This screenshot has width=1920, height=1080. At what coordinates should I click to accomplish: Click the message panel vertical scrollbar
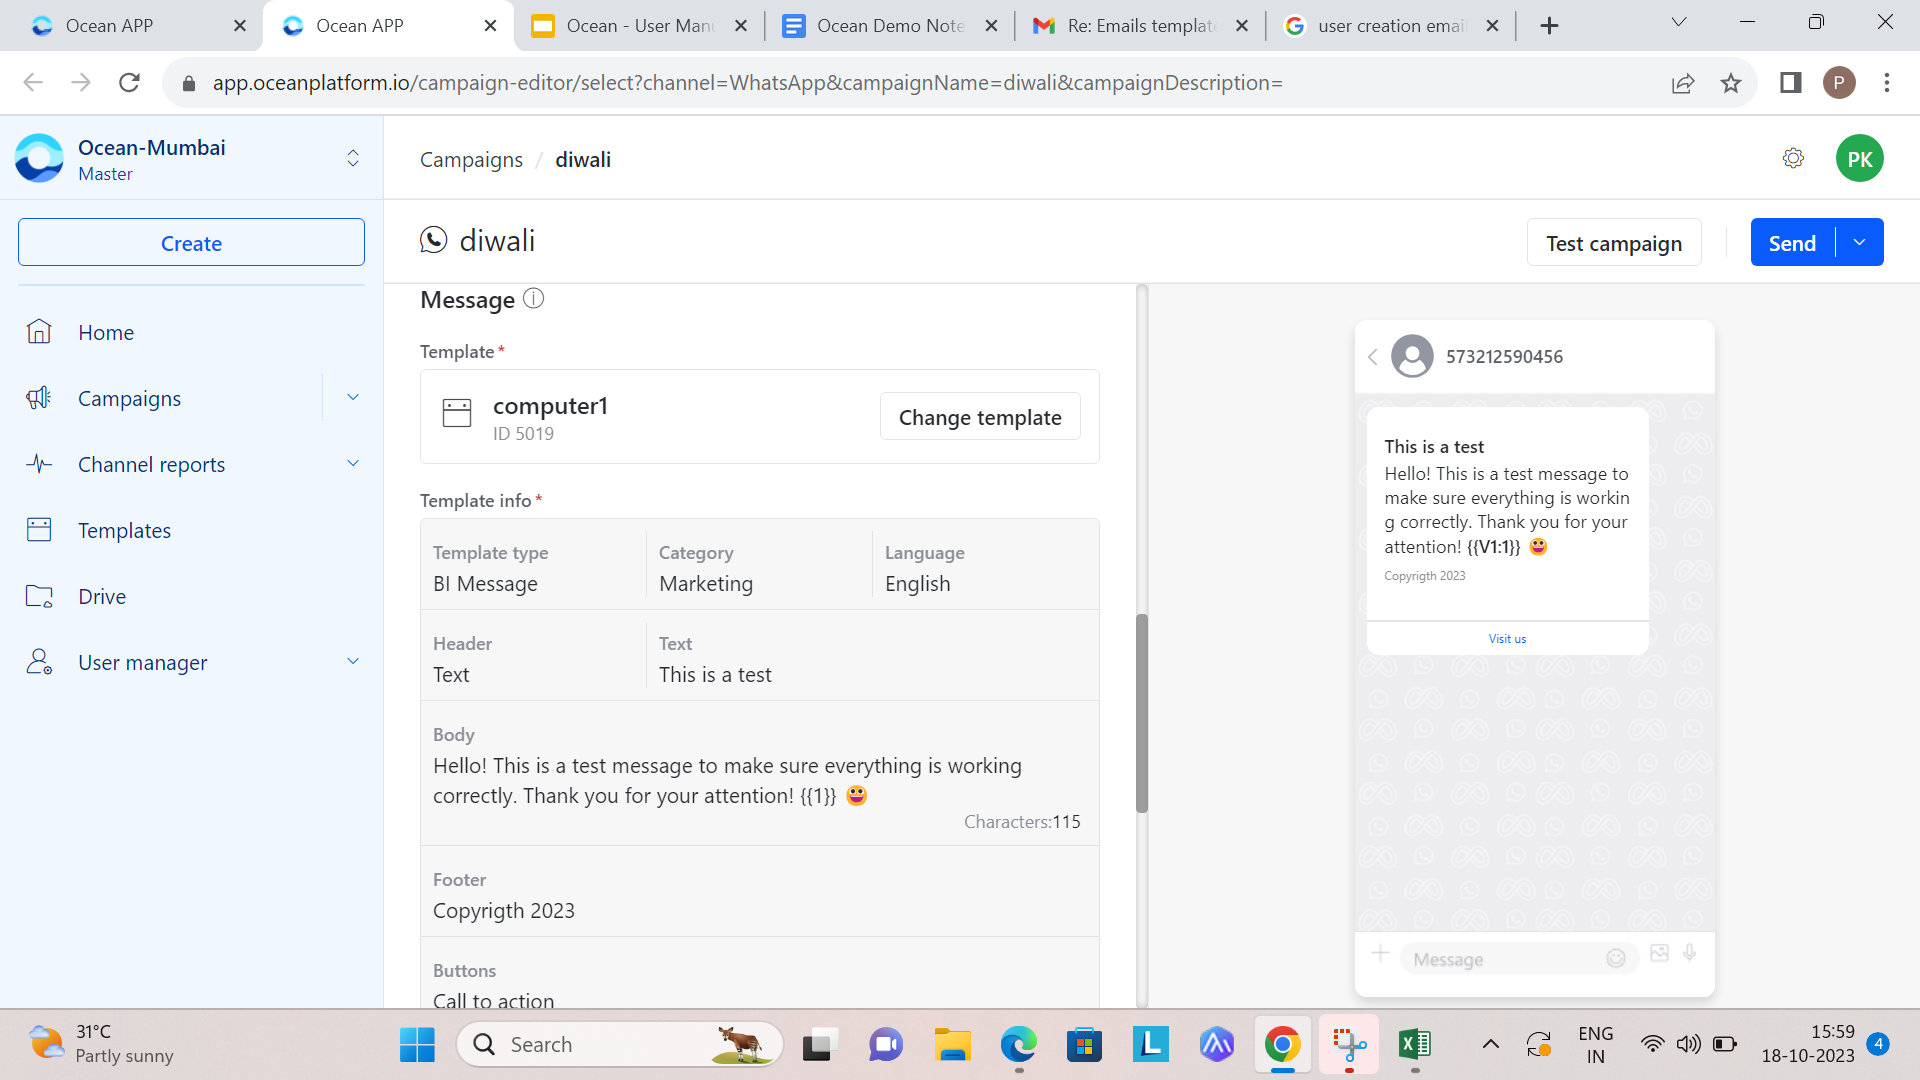pos(1142,712)
